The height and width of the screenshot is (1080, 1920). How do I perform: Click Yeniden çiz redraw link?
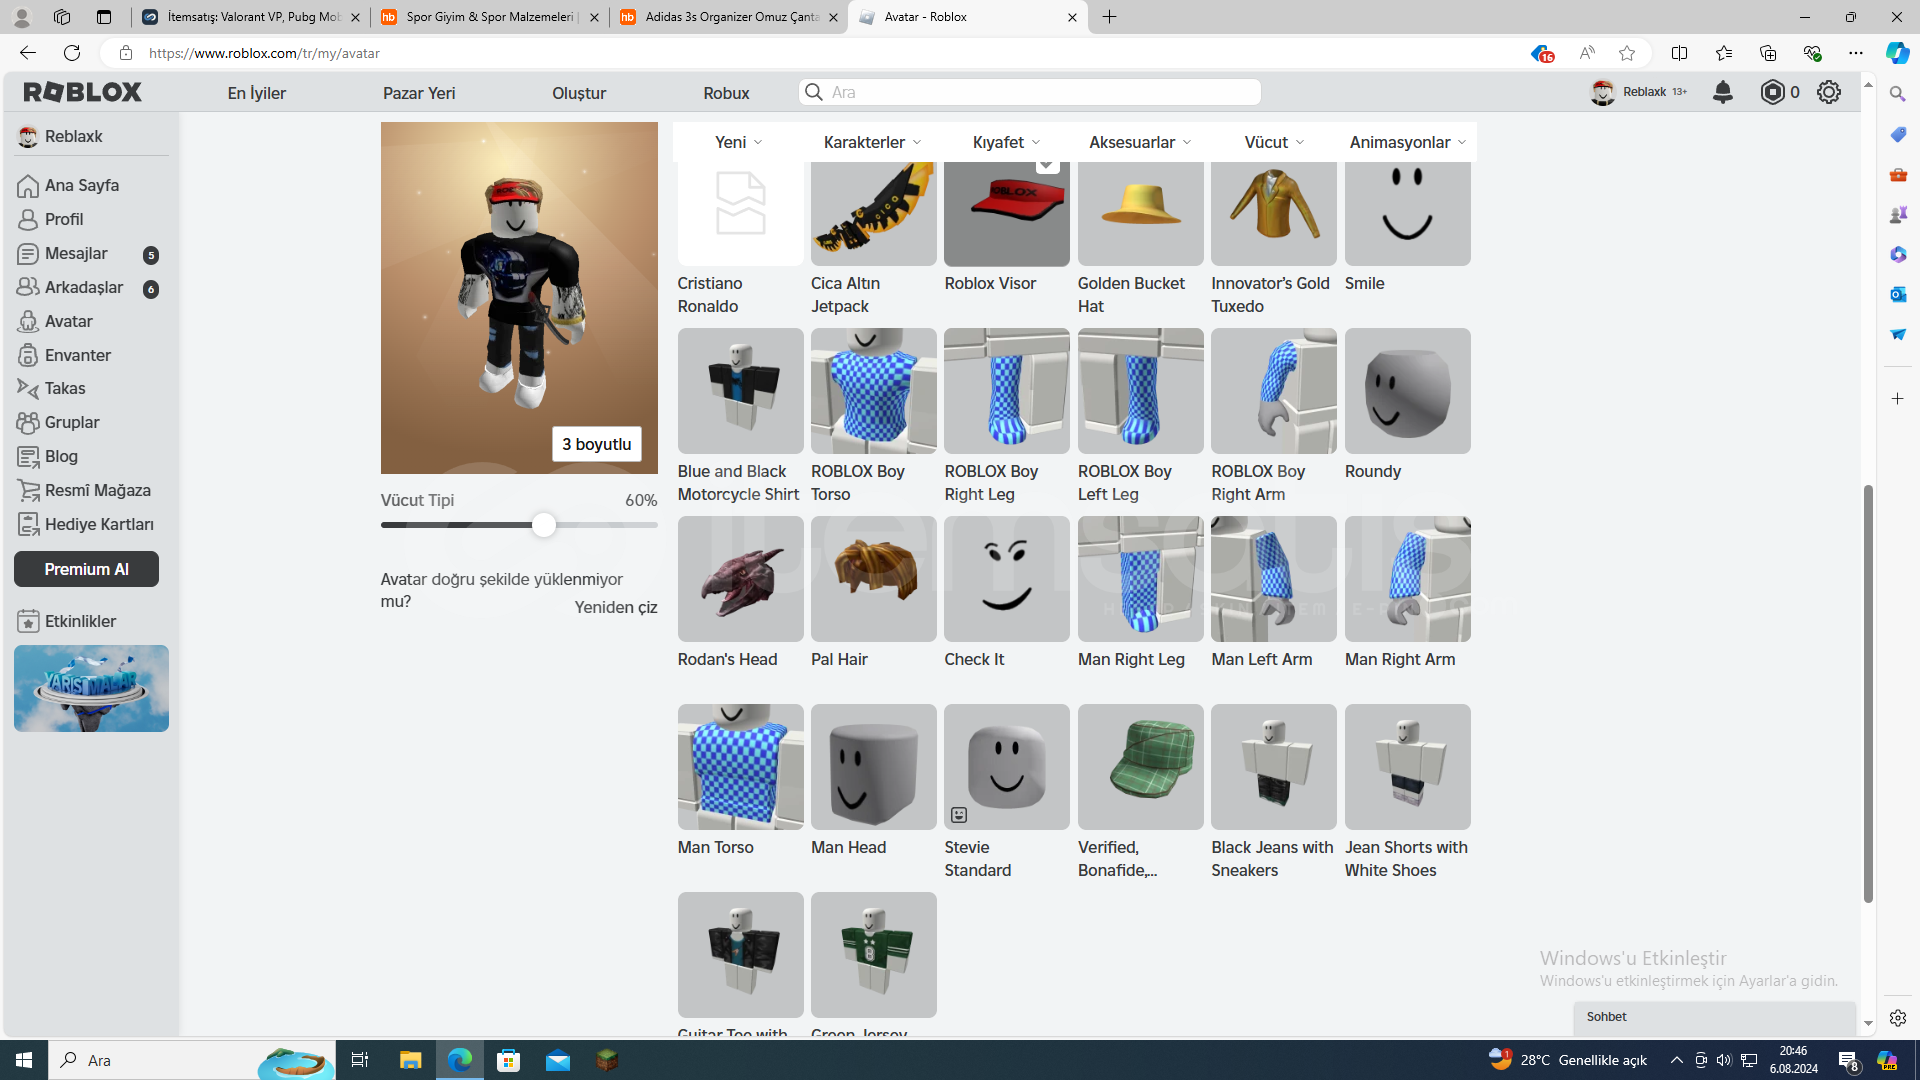point(616,607)
